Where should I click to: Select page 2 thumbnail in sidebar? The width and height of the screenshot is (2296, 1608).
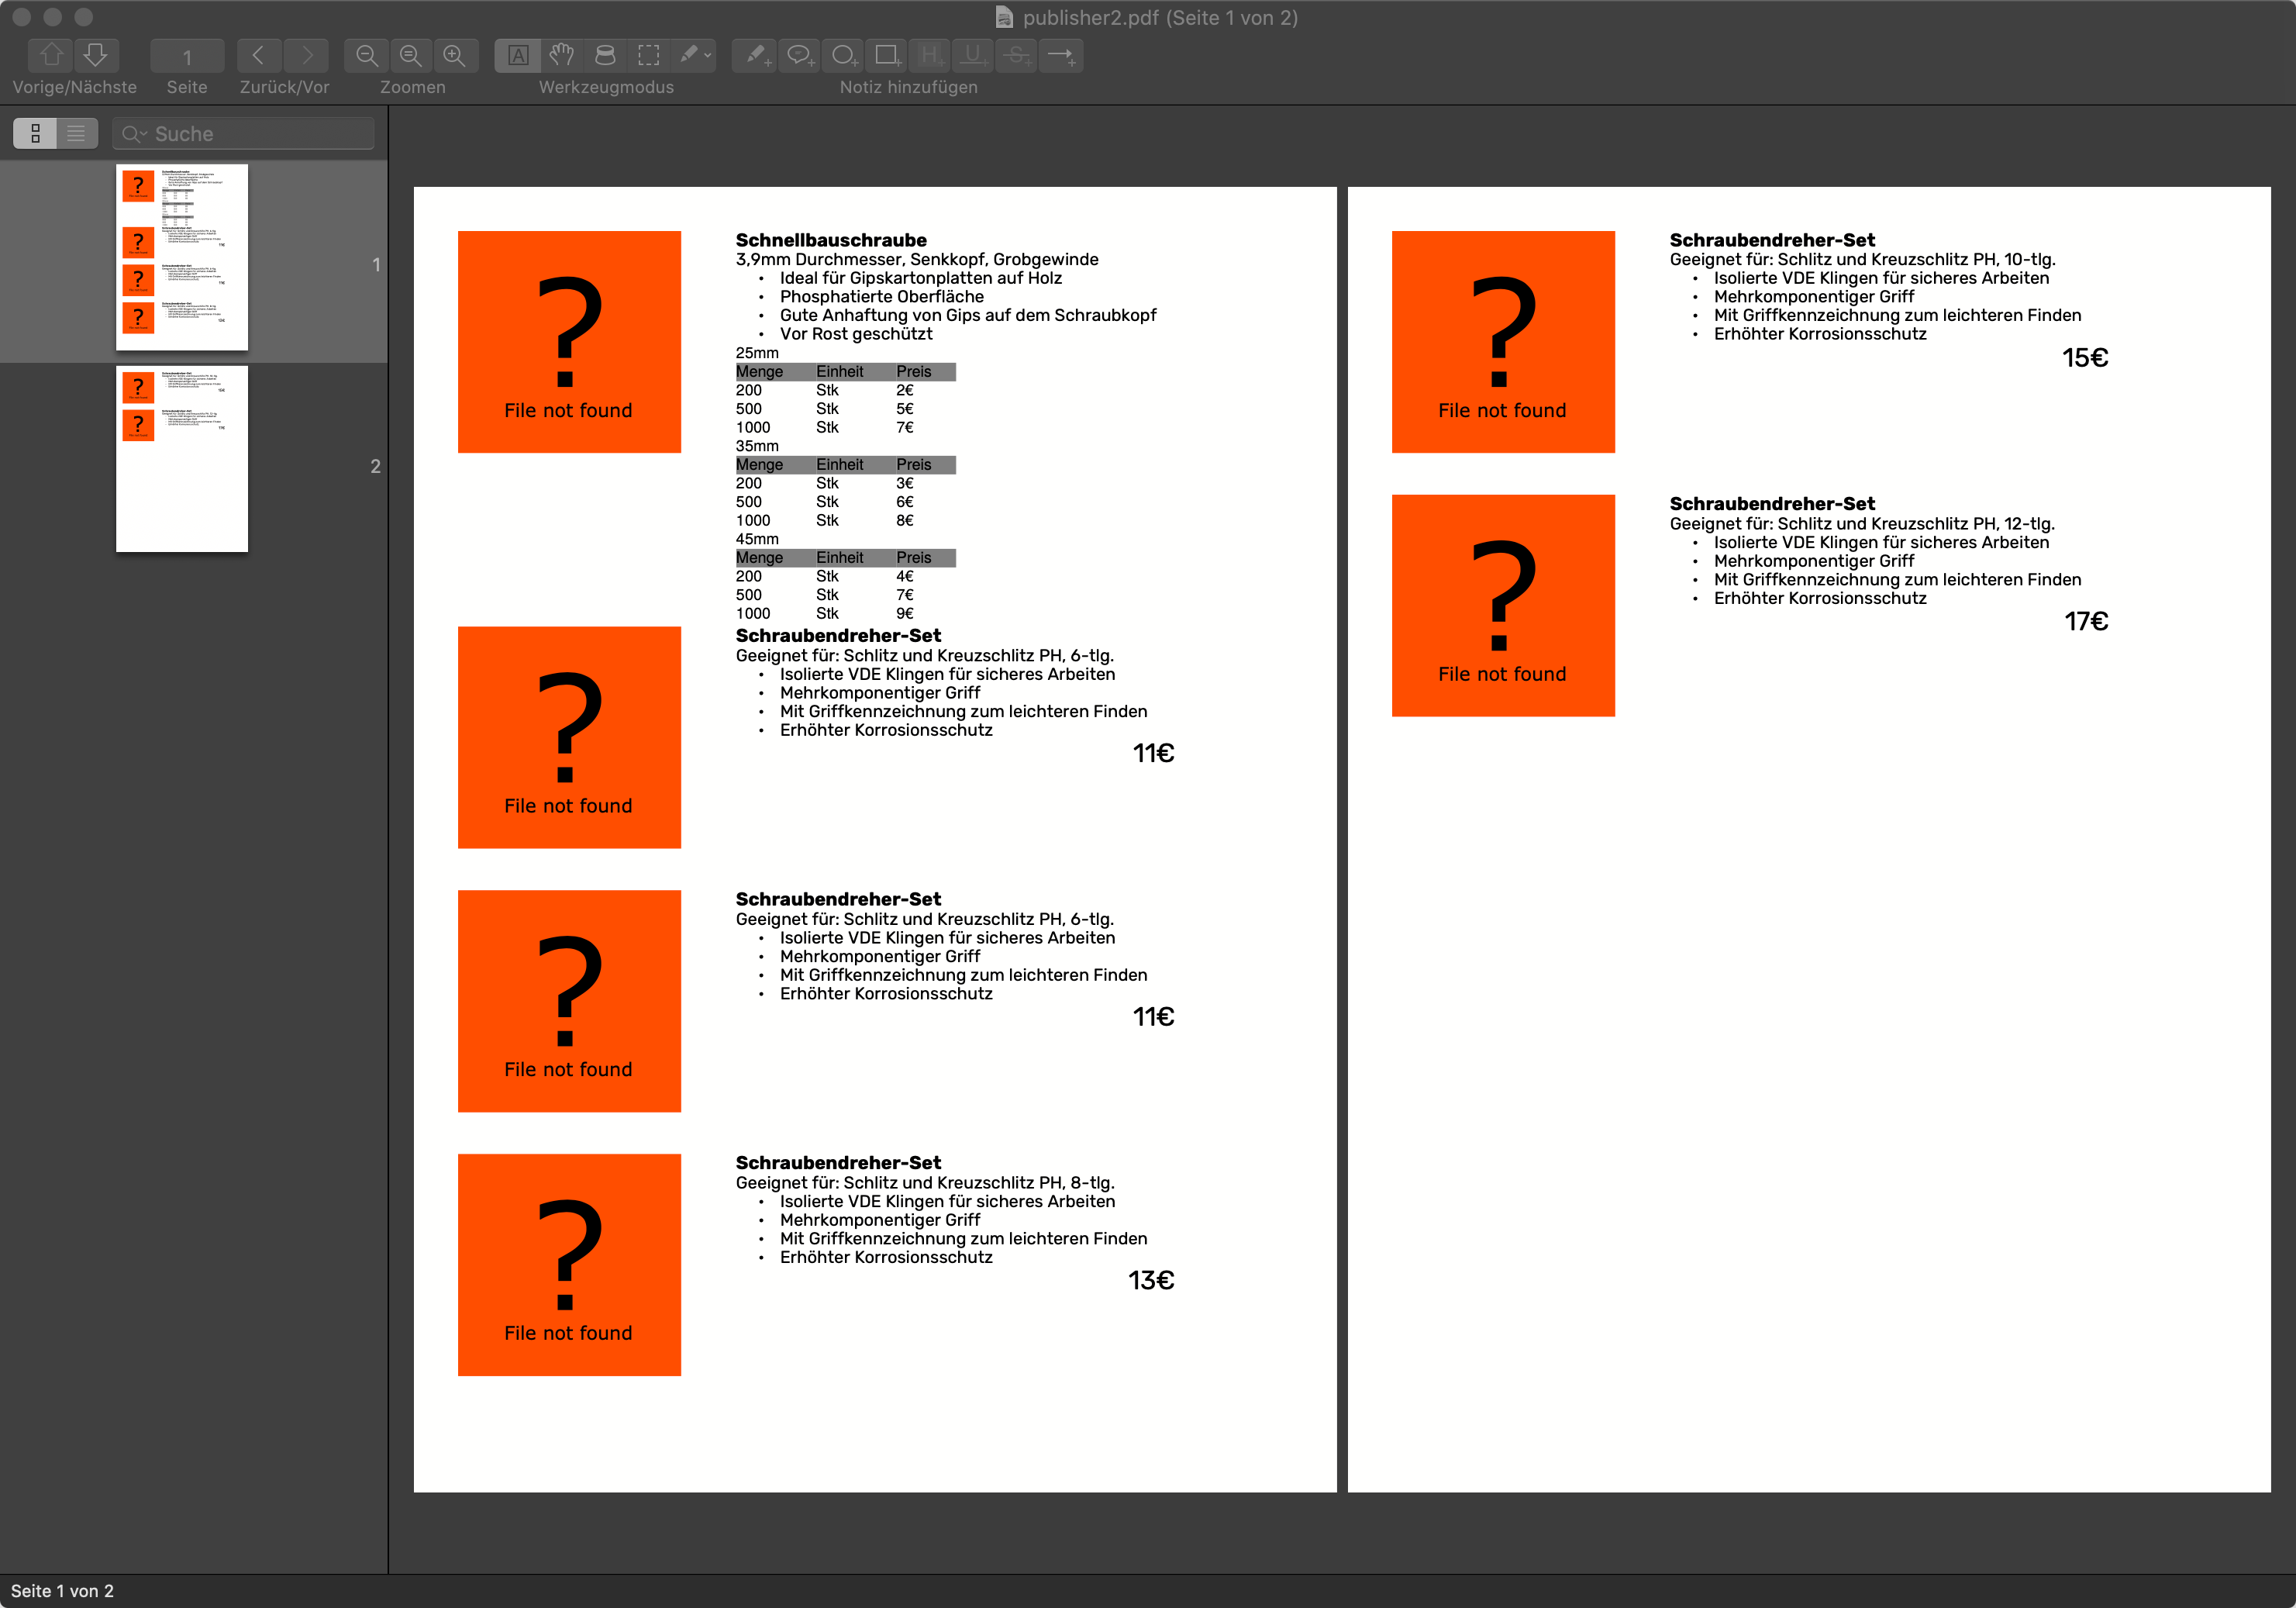pos(182,459)
